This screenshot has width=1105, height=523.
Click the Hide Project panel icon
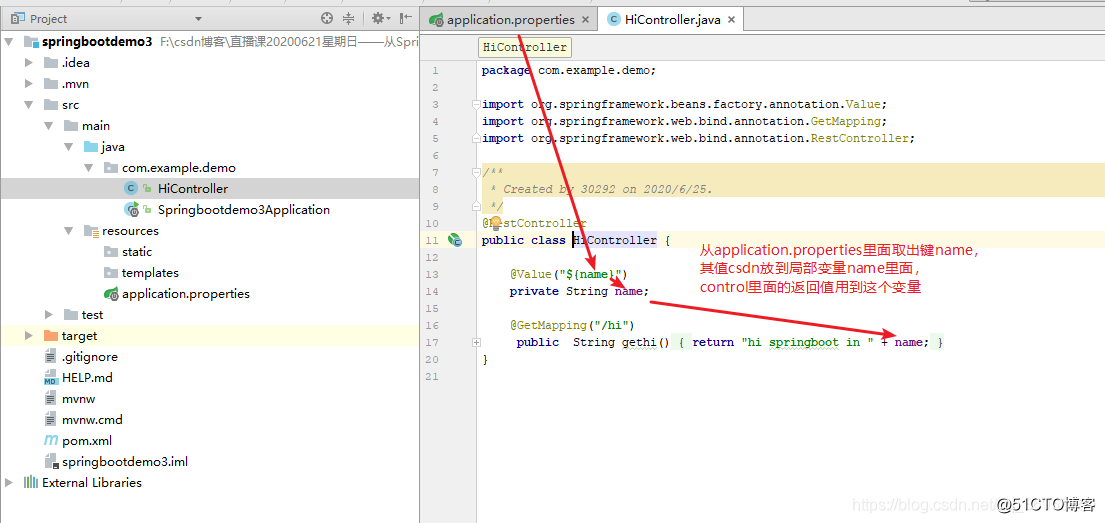point(406,19)
